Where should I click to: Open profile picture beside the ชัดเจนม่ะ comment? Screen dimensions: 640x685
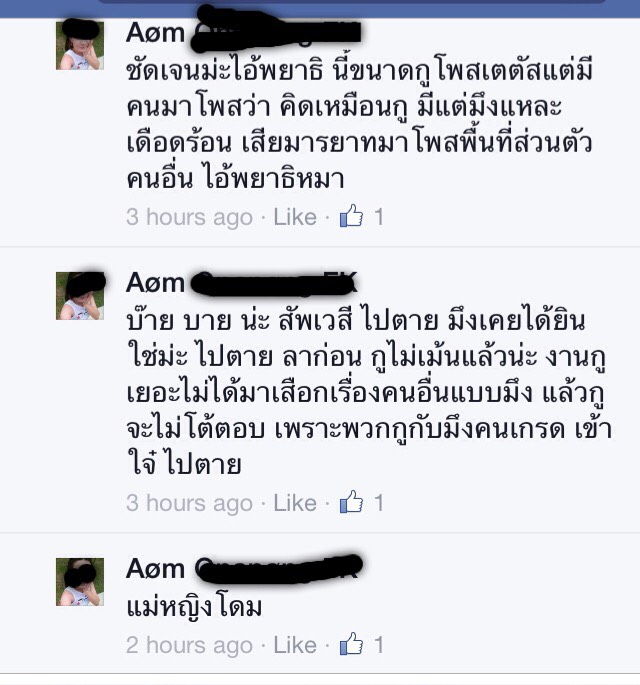[80, 45]
